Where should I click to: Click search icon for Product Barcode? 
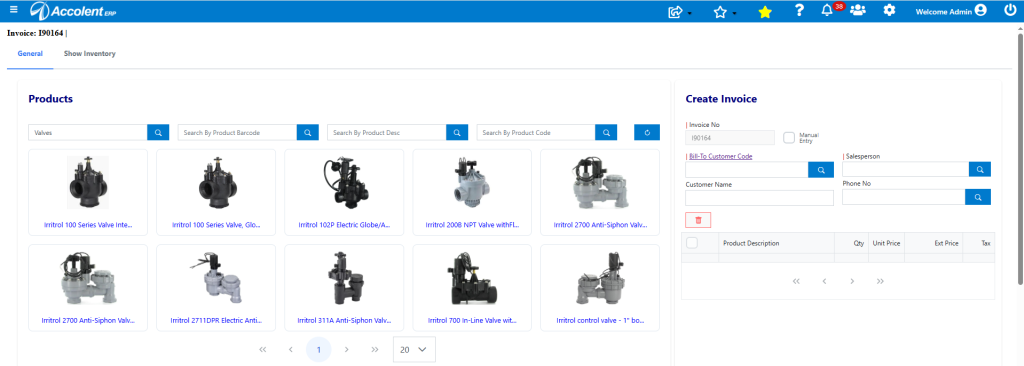click(308, 133)
